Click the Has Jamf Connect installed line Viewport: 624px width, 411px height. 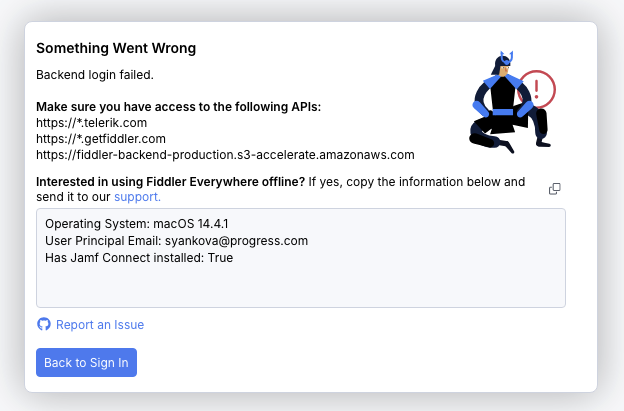pos(138,258)
